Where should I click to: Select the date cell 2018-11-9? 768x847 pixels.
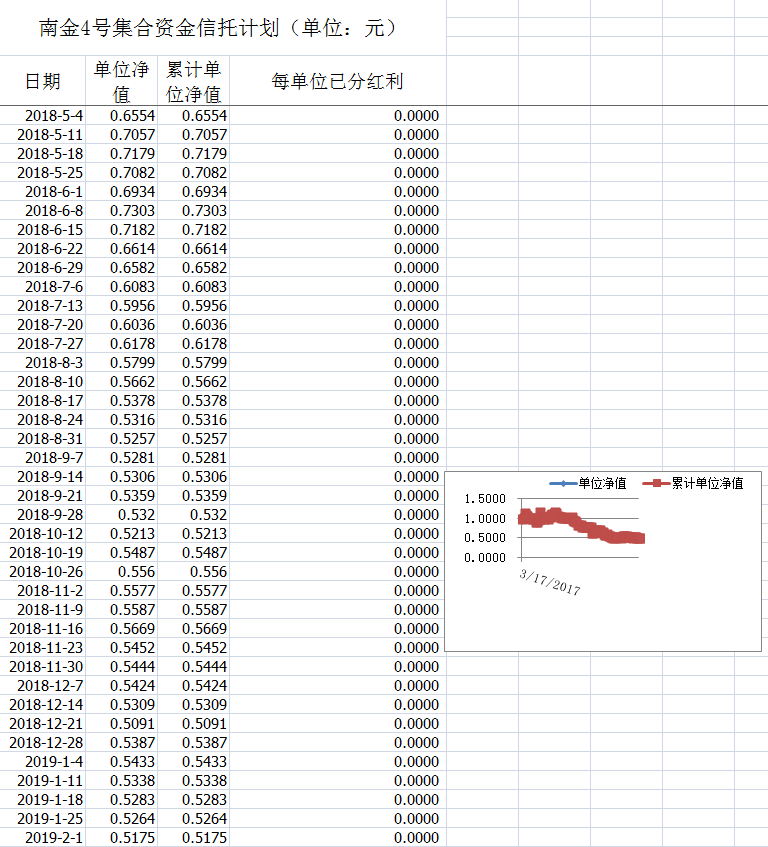click(x=43, y=609)
